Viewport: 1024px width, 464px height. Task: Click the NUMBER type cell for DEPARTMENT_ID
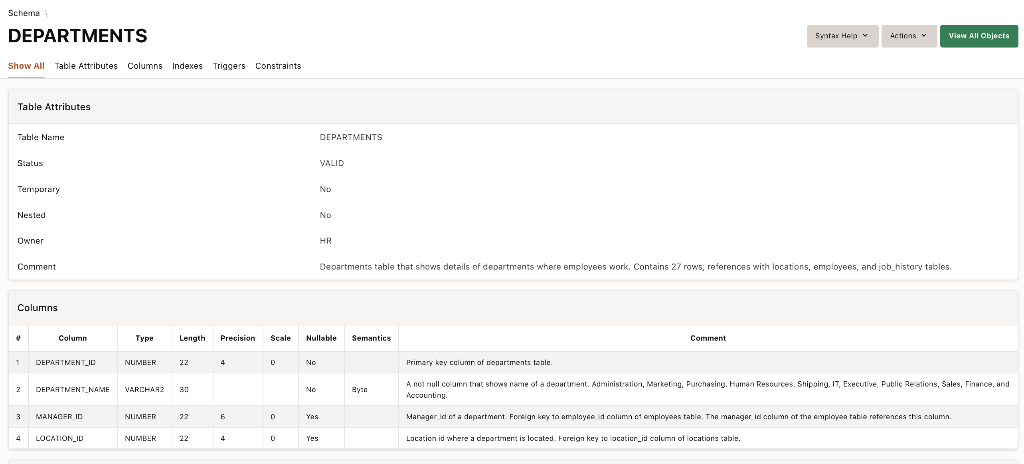[x=144, y=362]
